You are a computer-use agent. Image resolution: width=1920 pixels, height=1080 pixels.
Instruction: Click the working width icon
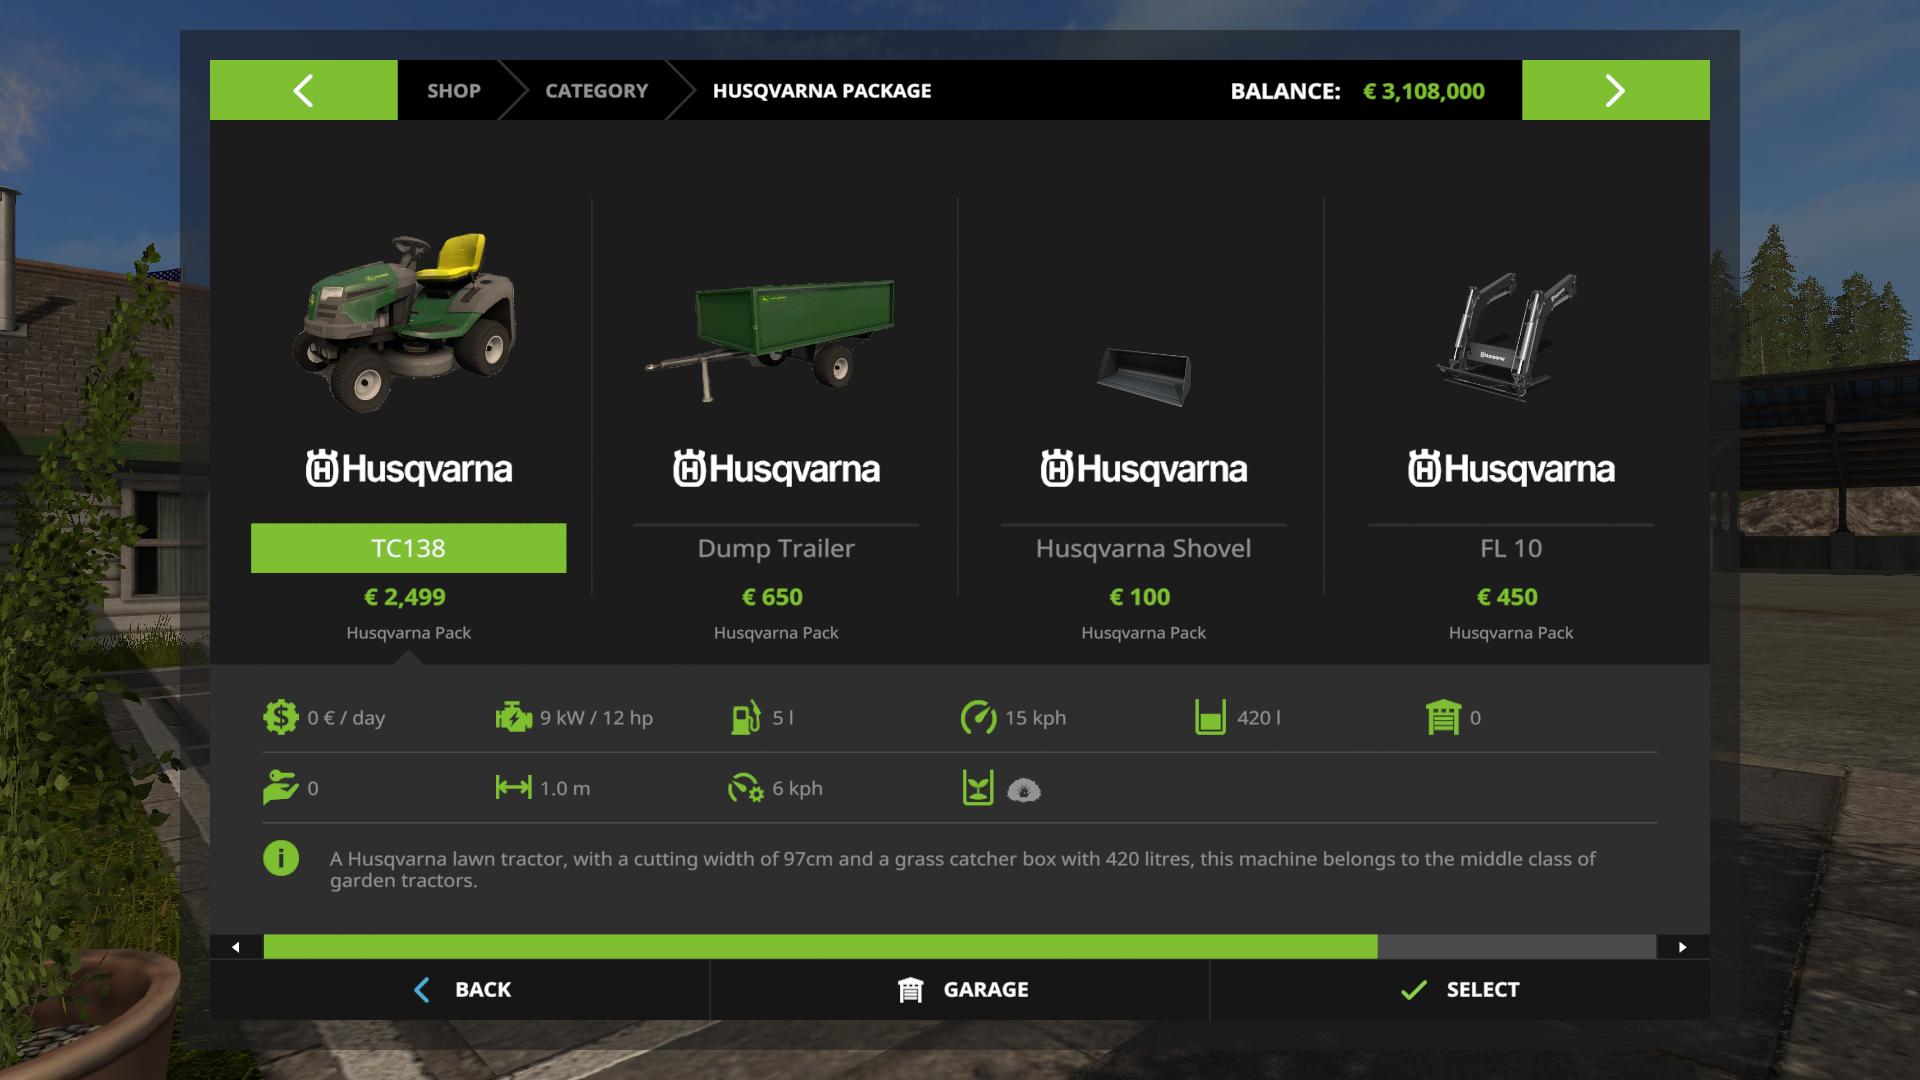pos(513,788)
